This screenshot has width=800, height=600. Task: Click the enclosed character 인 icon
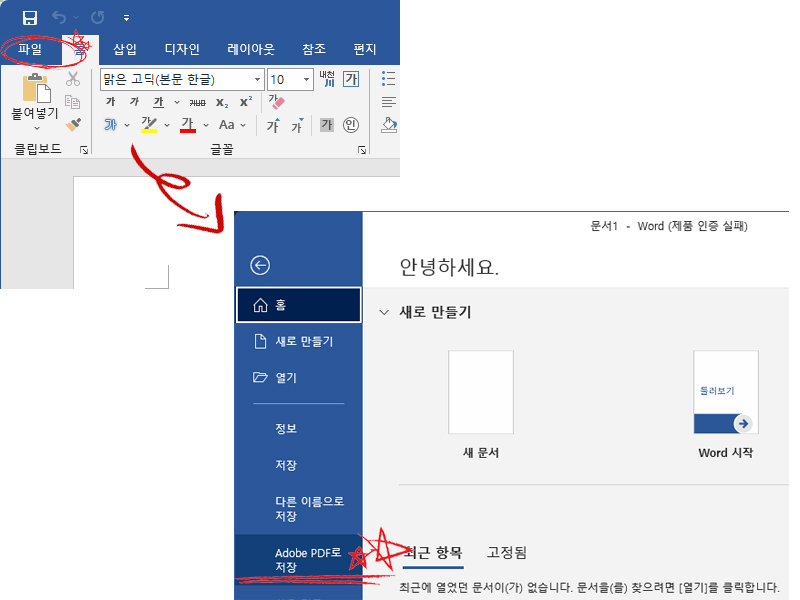(x=351, y=124)
